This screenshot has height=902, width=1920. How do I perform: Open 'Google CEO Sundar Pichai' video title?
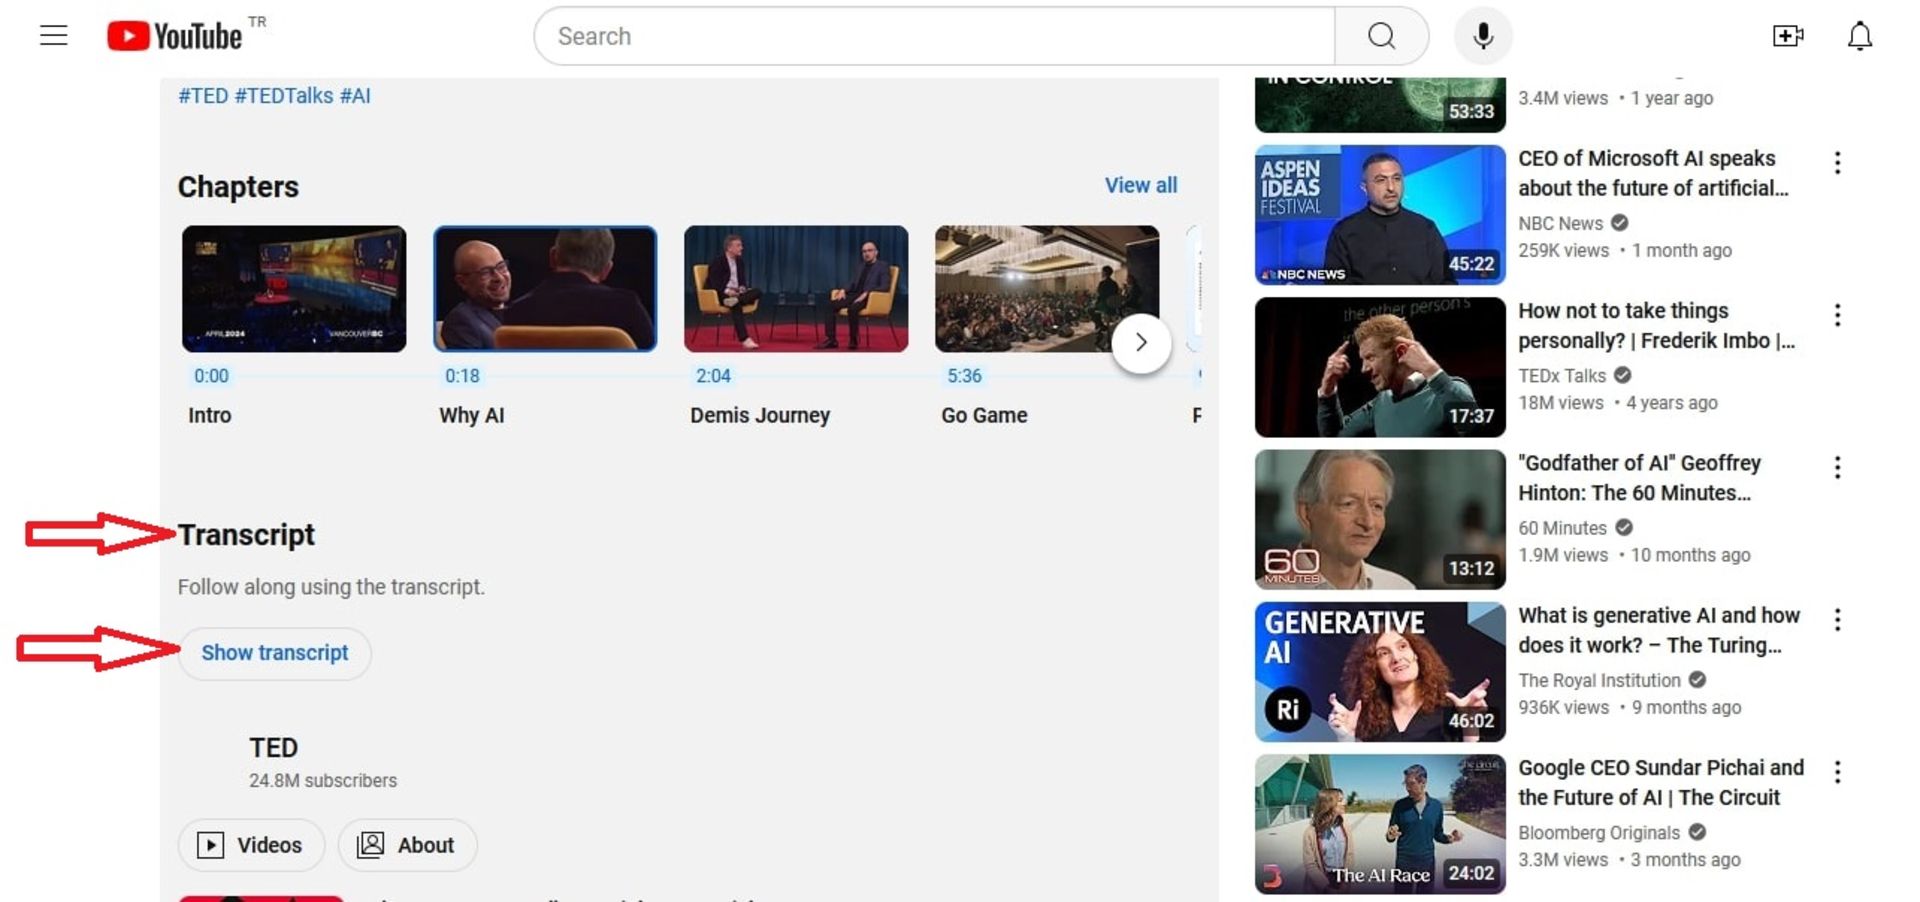click(x=1661, y=782)
